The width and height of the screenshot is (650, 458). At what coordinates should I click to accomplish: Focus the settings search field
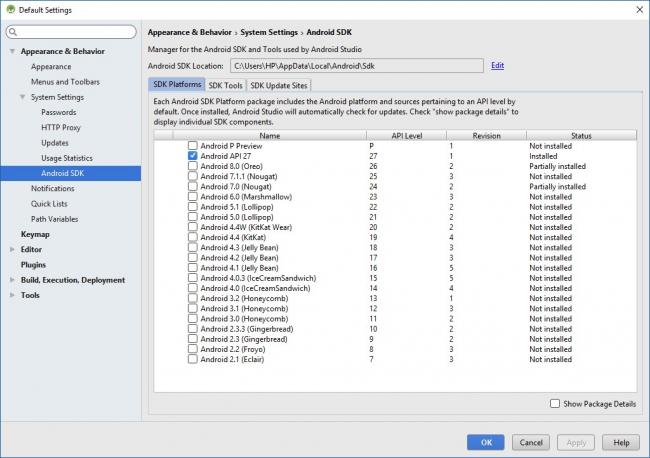71,32
